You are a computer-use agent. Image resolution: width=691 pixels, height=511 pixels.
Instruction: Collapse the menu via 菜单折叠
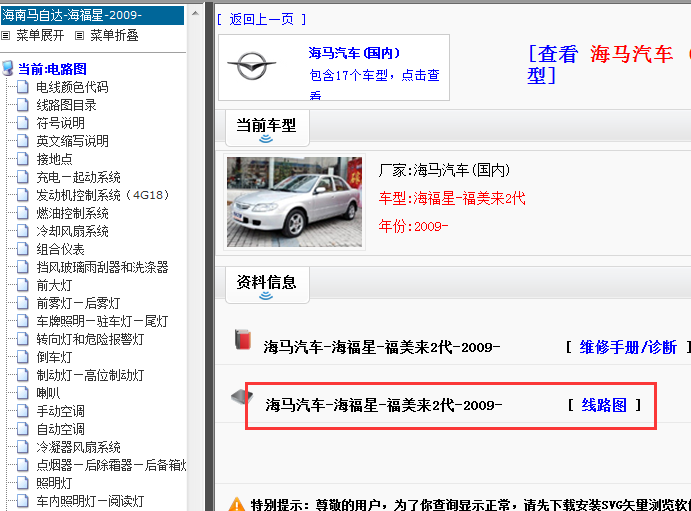(114, 35)
